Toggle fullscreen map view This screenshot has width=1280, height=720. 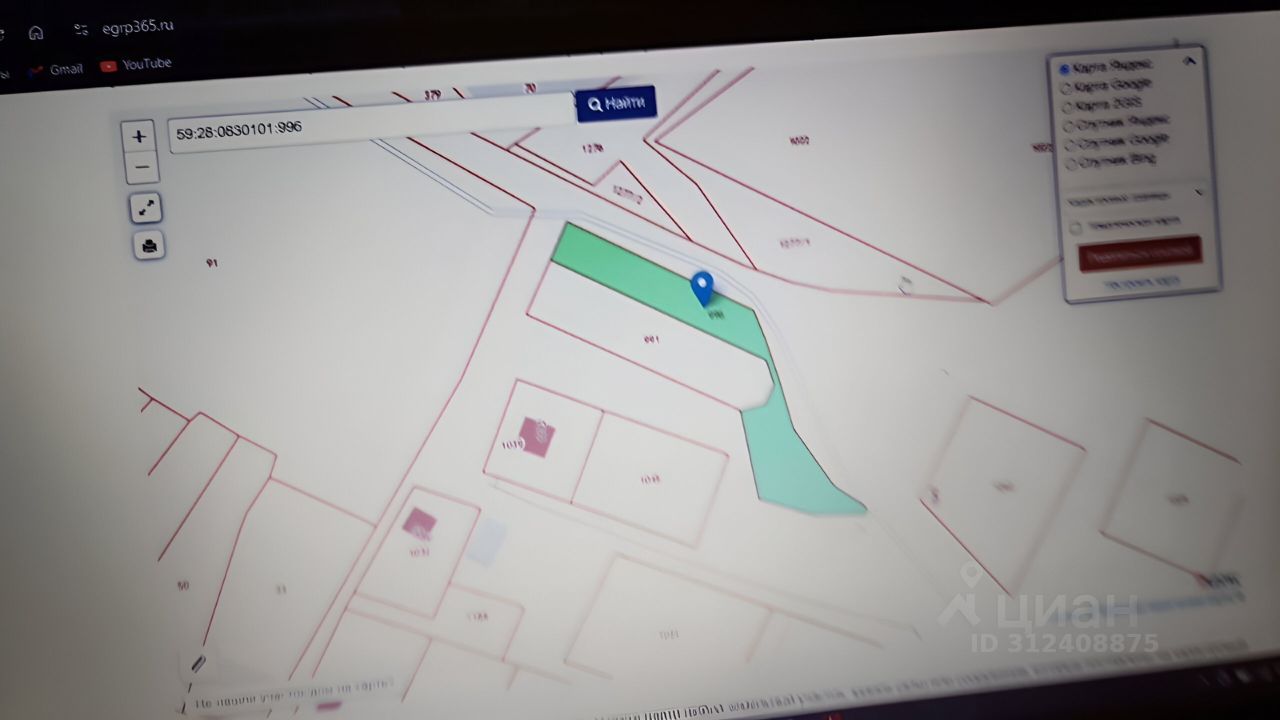pyautogui.click(x=146, y=208)
